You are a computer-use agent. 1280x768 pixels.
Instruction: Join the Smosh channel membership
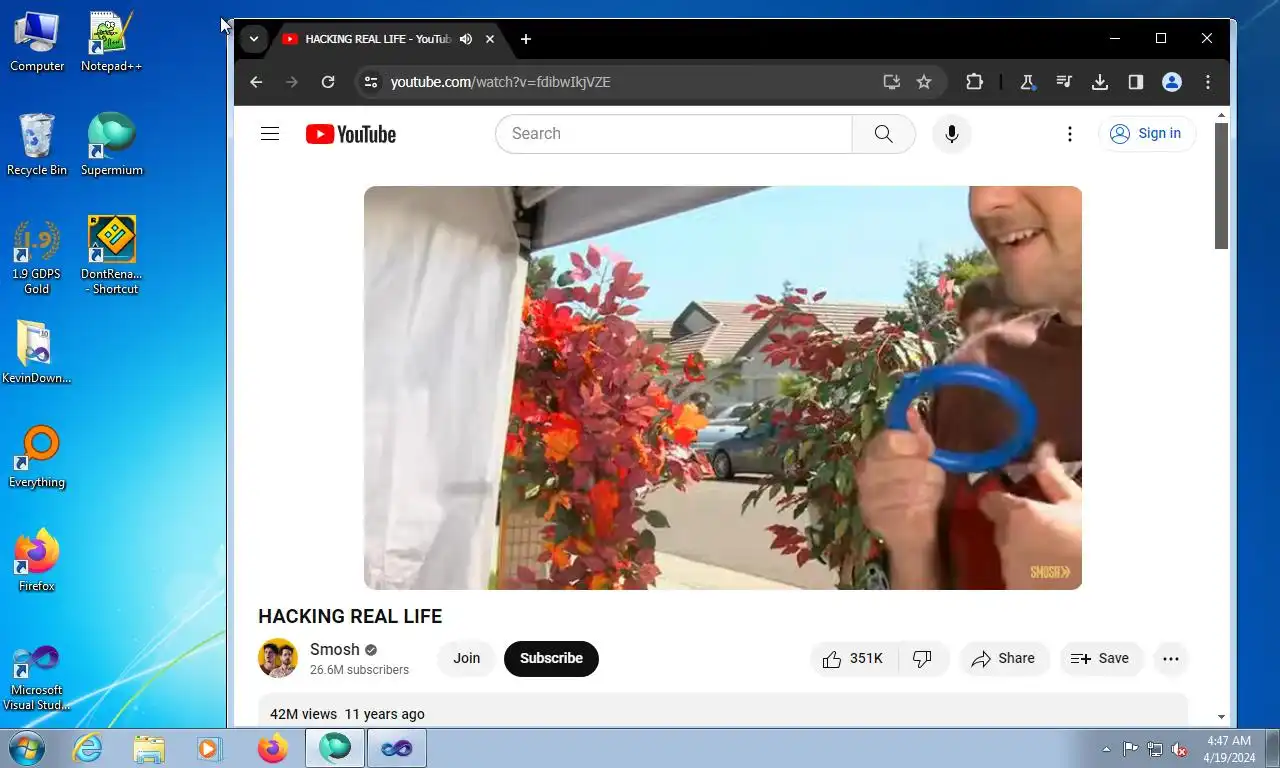(x=466, y=658)
